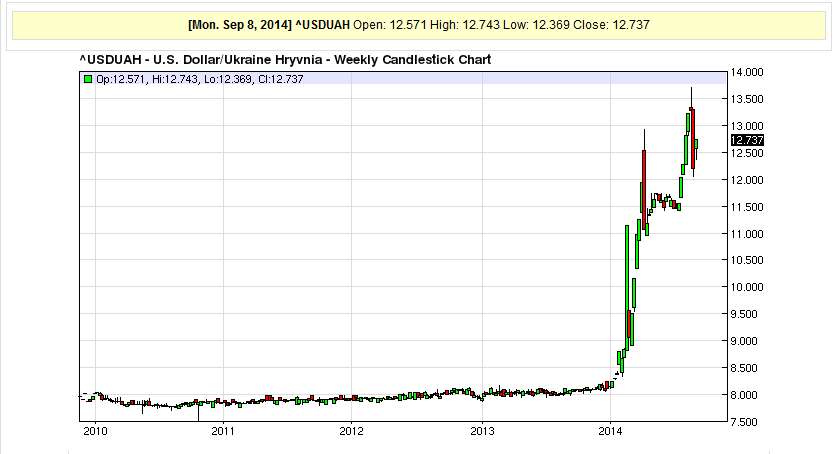The width and height of the screenshot is (835, 454).
Task: Click the 2011 date axis label
Action: point(223,432)
